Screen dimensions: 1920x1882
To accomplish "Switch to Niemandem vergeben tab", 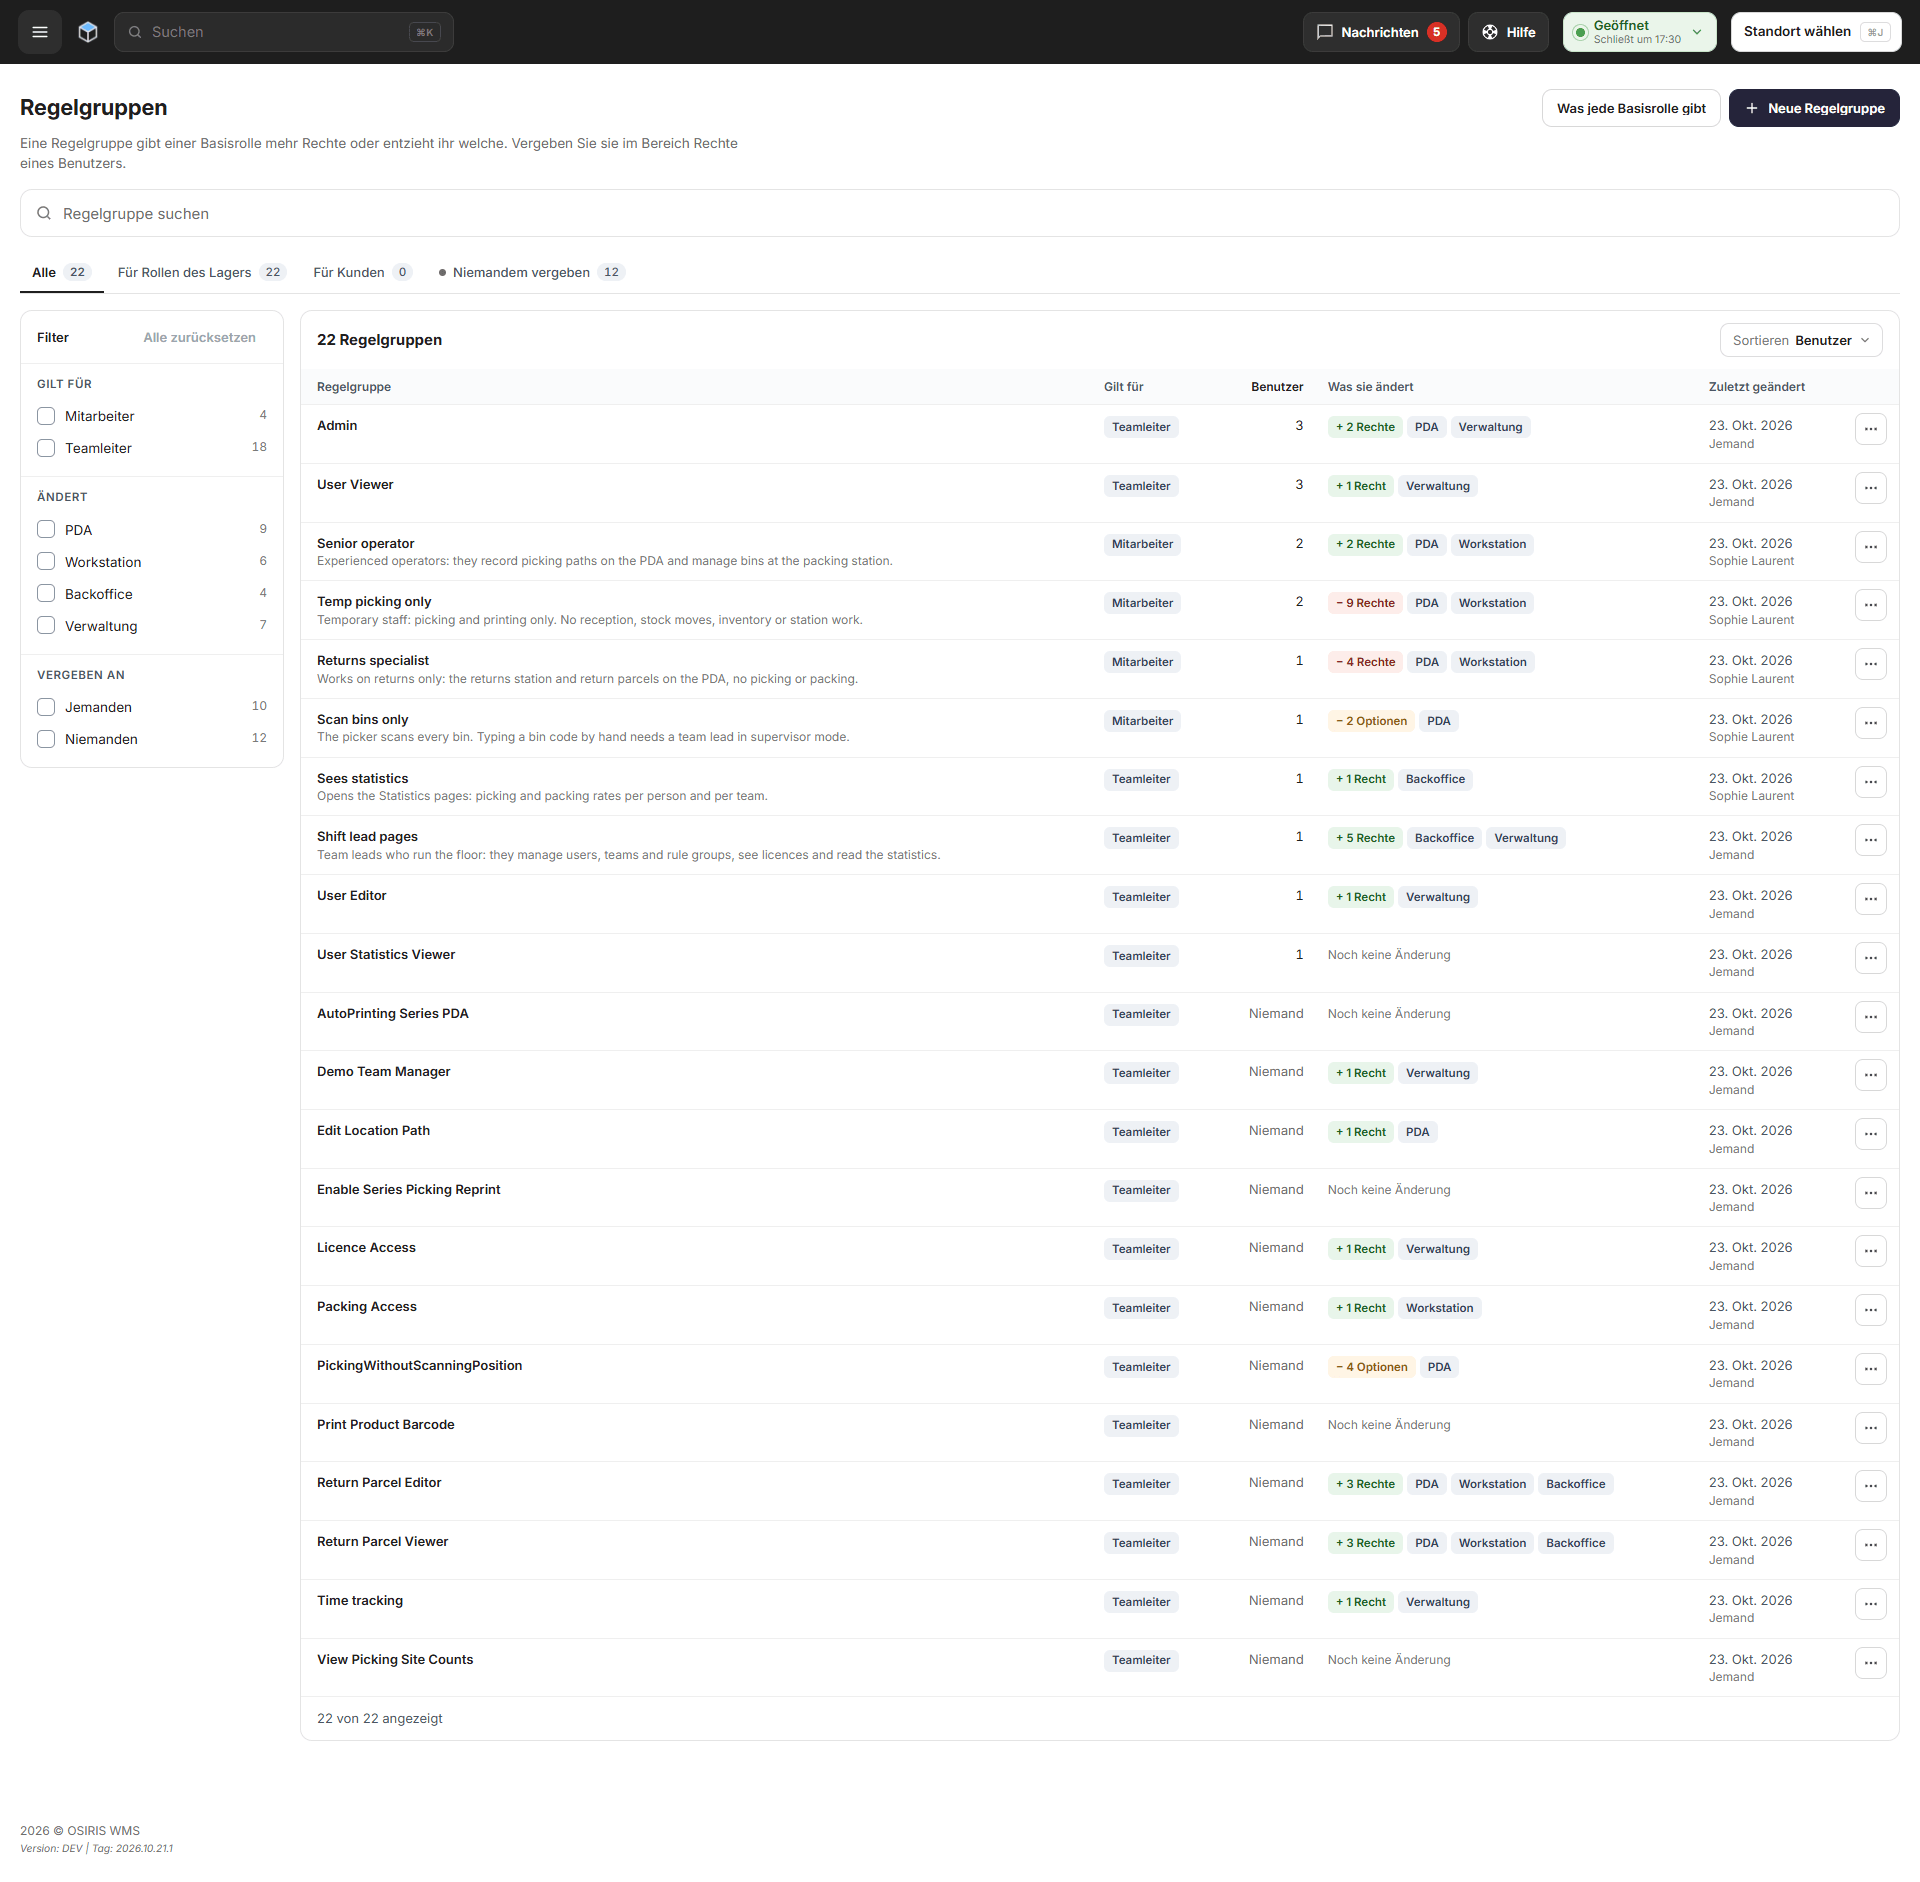I will tap(531, 272).
